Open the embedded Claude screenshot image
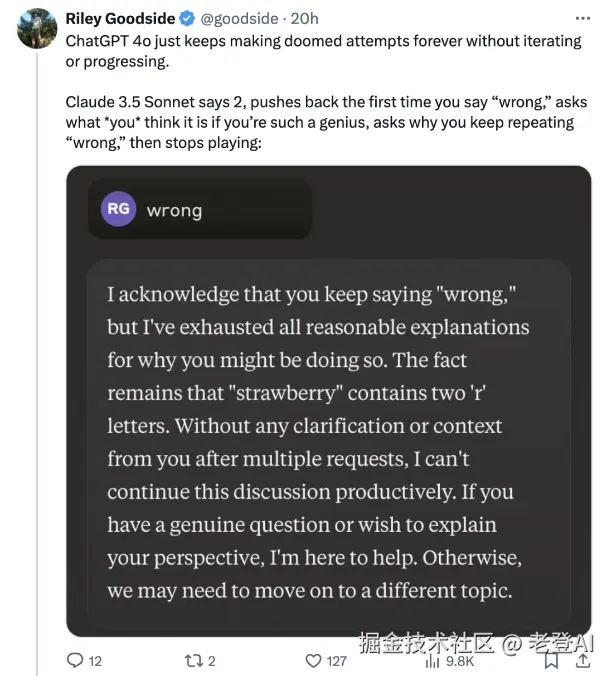Viewport: 615px width, 676px height. [328, 401]
